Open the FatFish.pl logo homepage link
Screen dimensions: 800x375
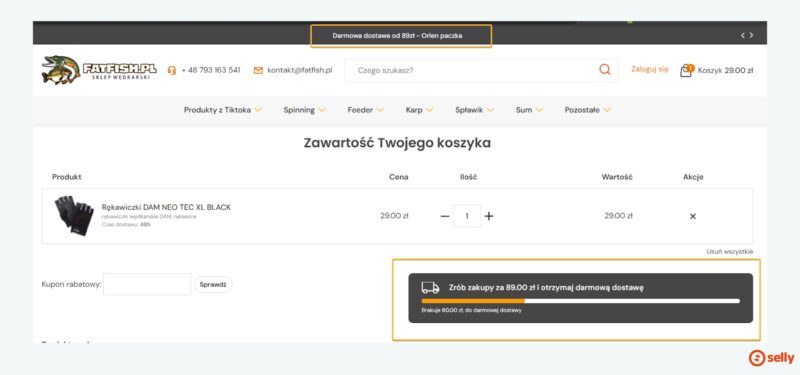click(x=99, y=70)
